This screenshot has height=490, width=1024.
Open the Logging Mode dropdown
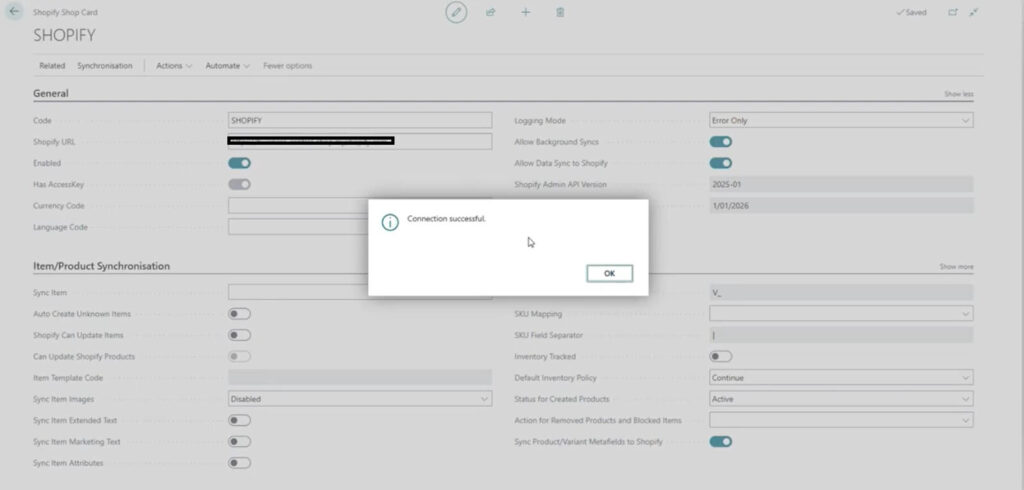(841, 121)
